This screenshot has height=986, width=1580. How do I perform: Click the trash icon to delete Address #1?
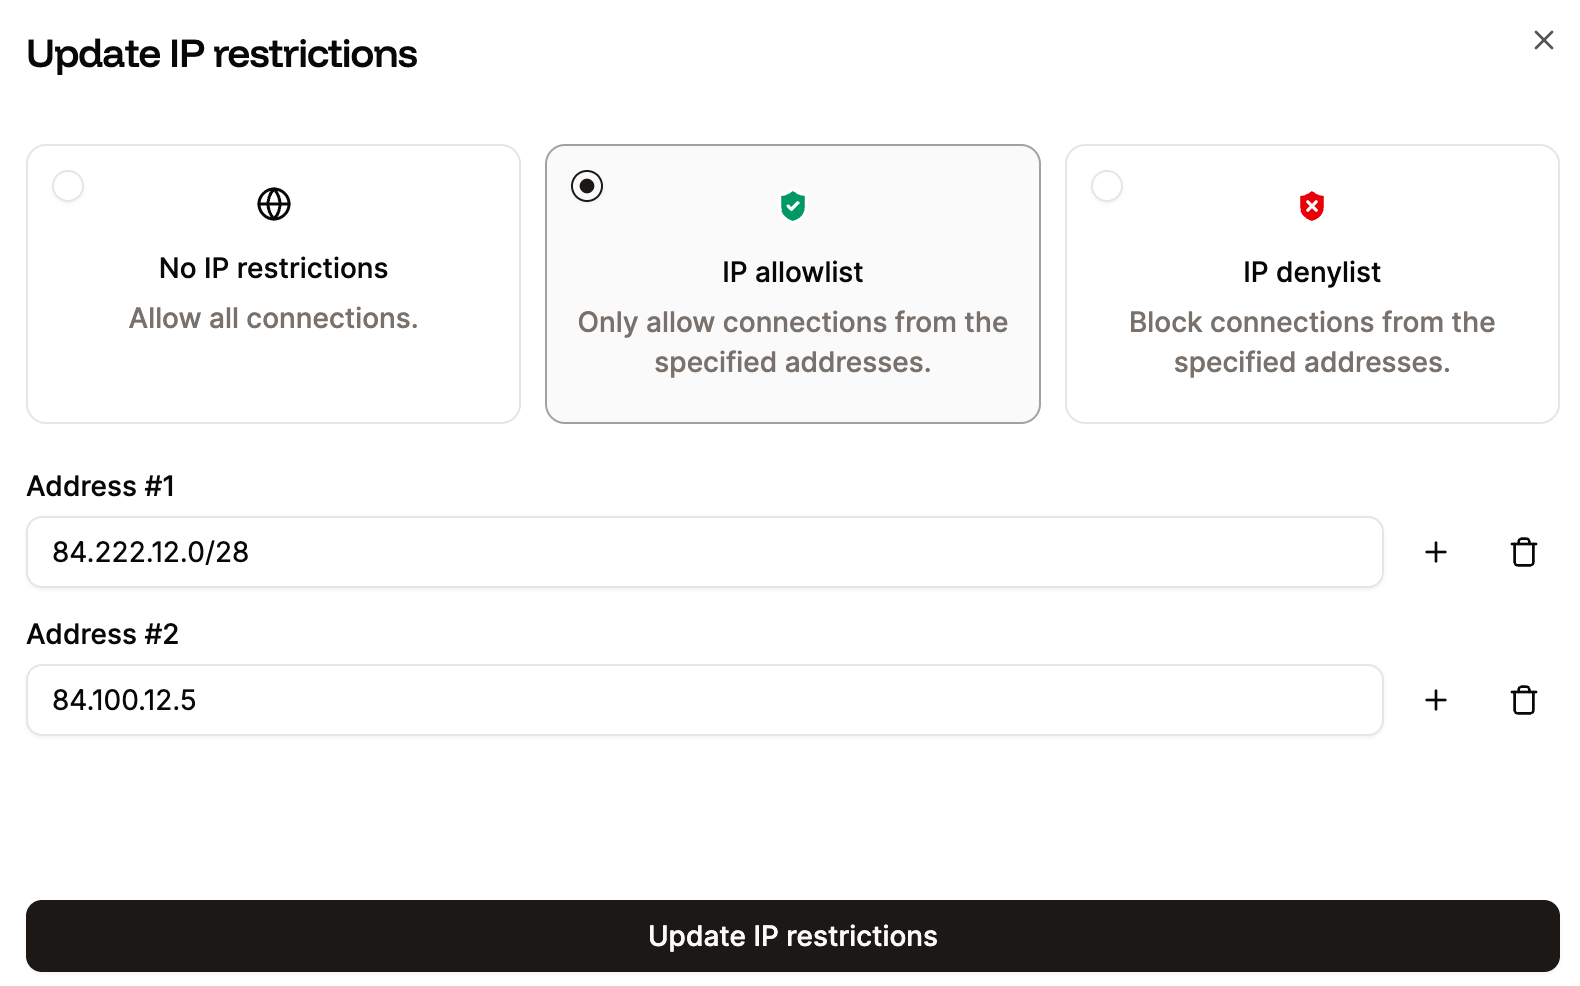(x=1523, y=551)
